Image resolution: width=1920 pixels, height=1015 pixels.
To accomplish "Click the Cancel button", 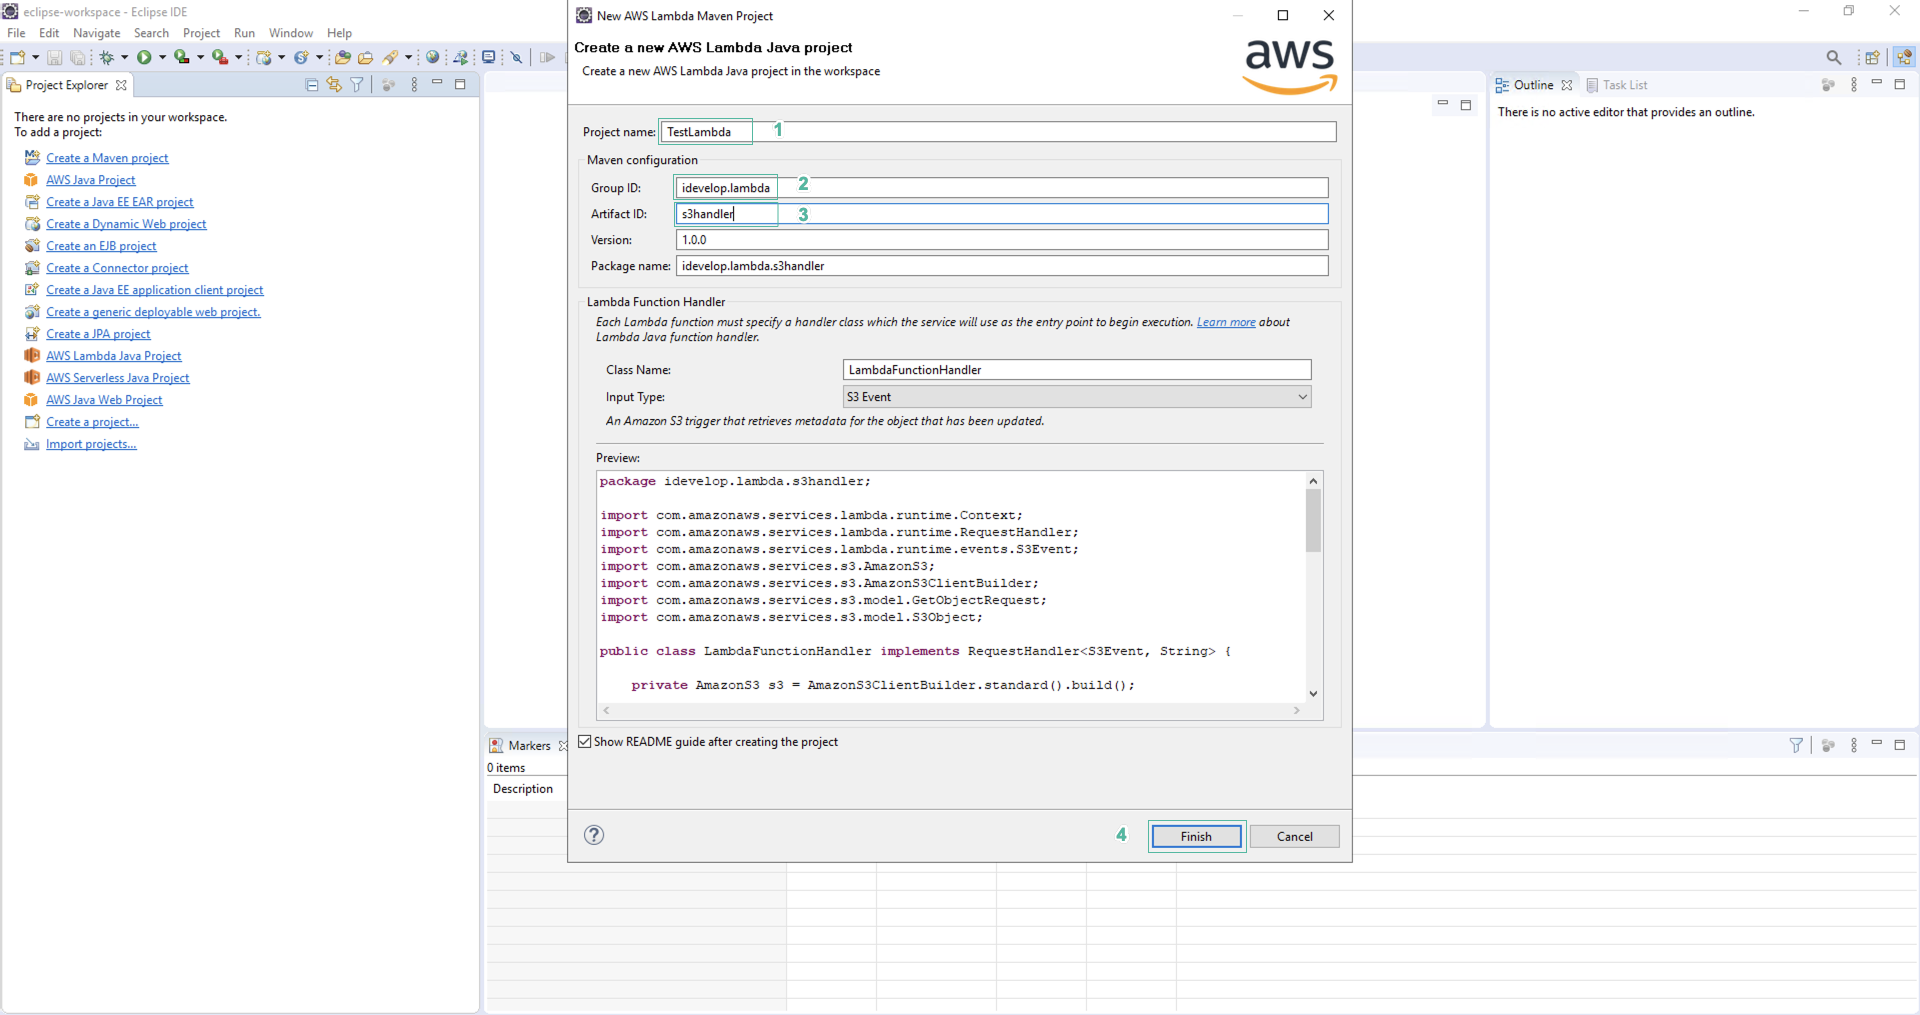I will coord(1294,836).
